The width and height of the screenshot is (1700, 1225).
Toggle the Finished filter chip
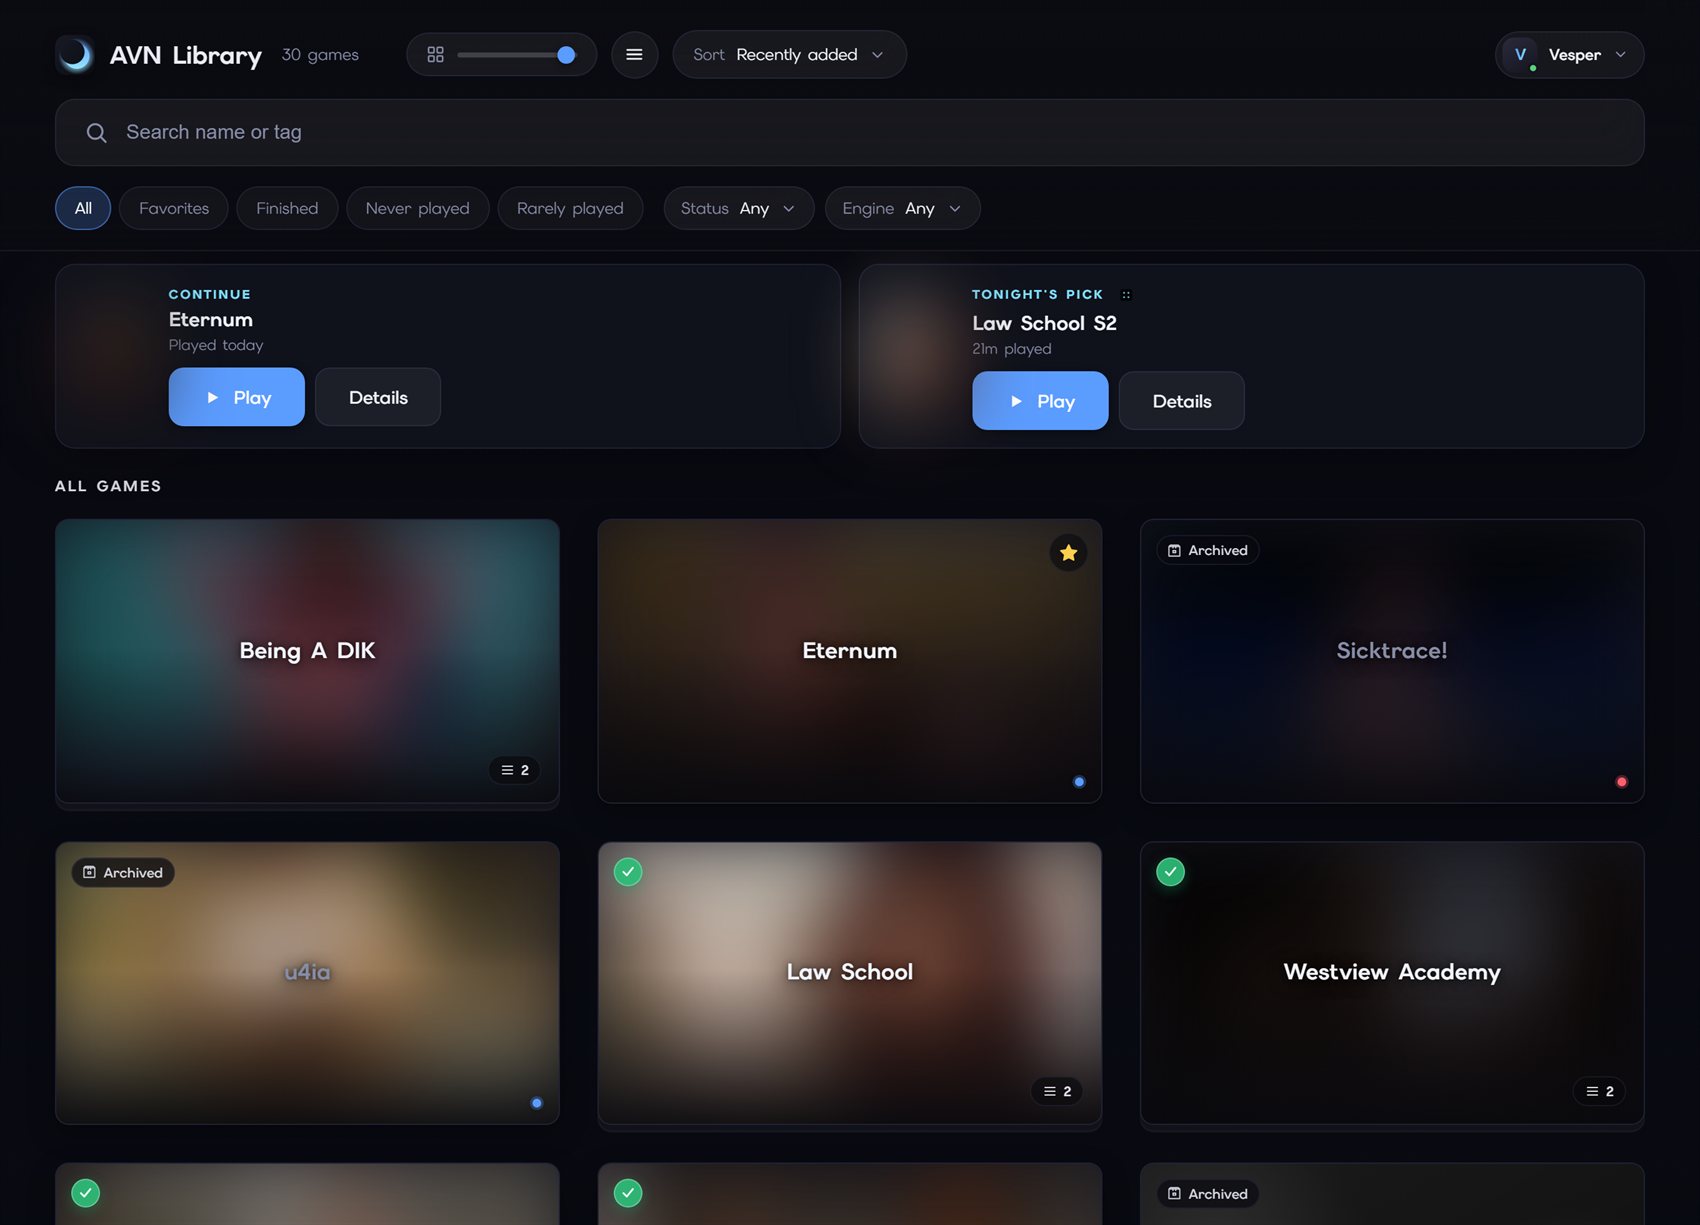[x=287, y=208]
